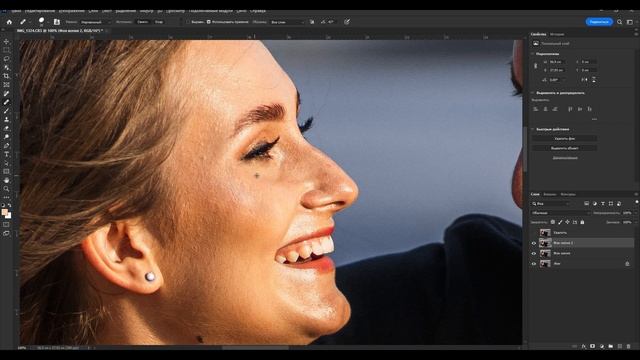Select the Healing Brush tool
640x360 pixels.
tap(6, 102)
